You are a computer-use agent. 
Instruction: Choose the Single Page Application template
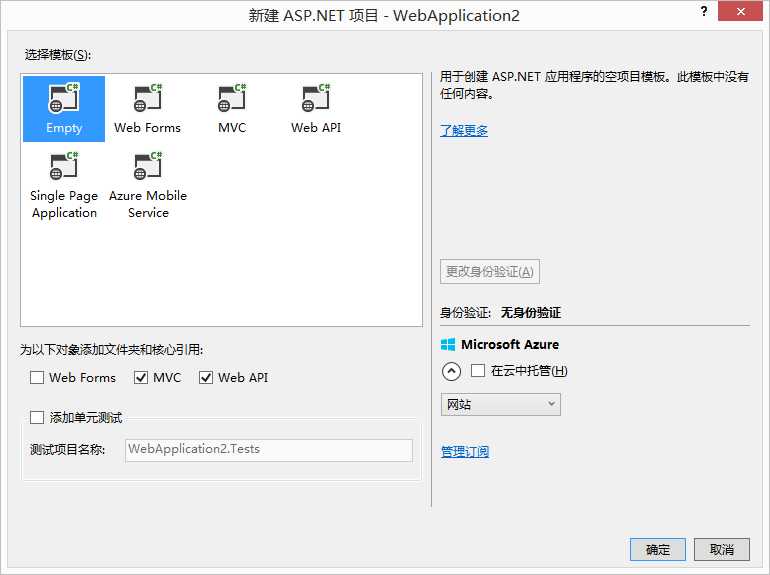pyautogui.click(x=64, y=185)
